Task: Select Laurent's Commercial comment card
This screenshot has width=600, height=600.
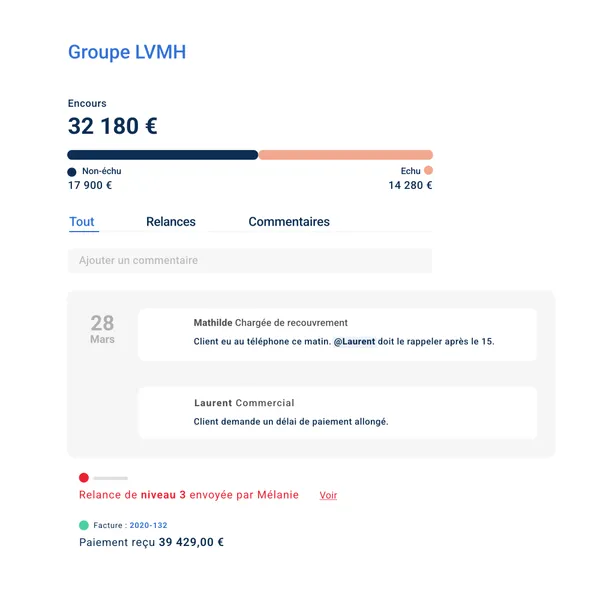Action: tap(337, 412)
